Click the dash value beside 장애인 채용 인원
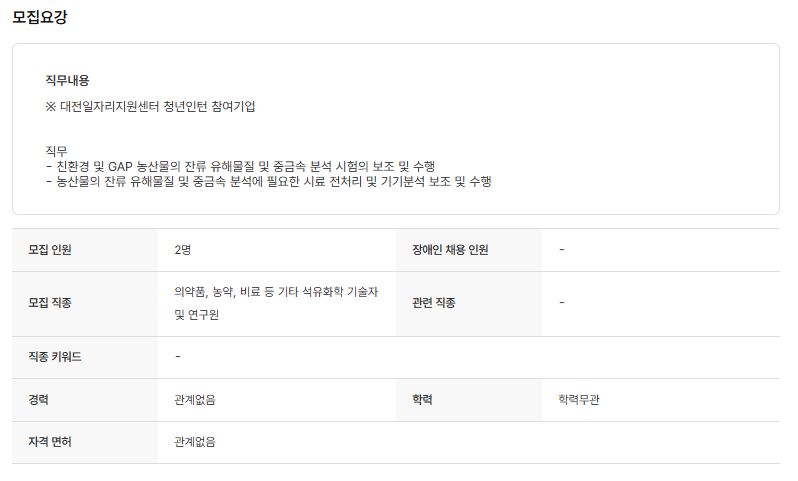 [562, 250]
